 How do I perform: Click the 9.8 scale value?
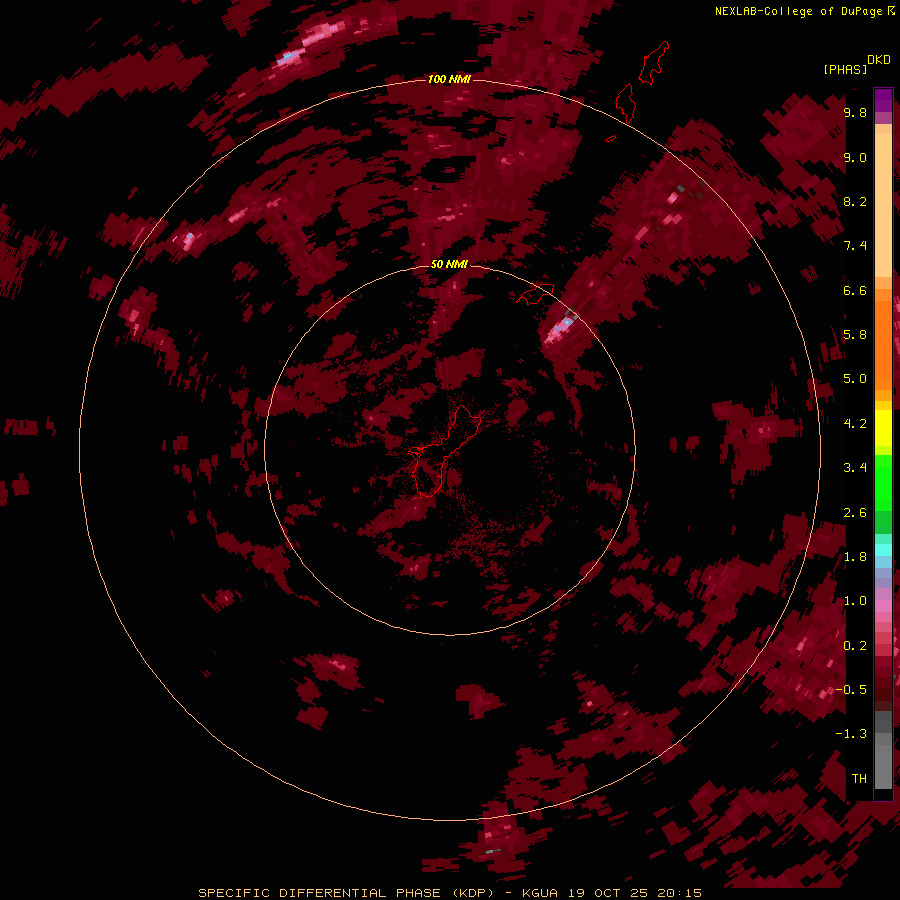[855, 112]
